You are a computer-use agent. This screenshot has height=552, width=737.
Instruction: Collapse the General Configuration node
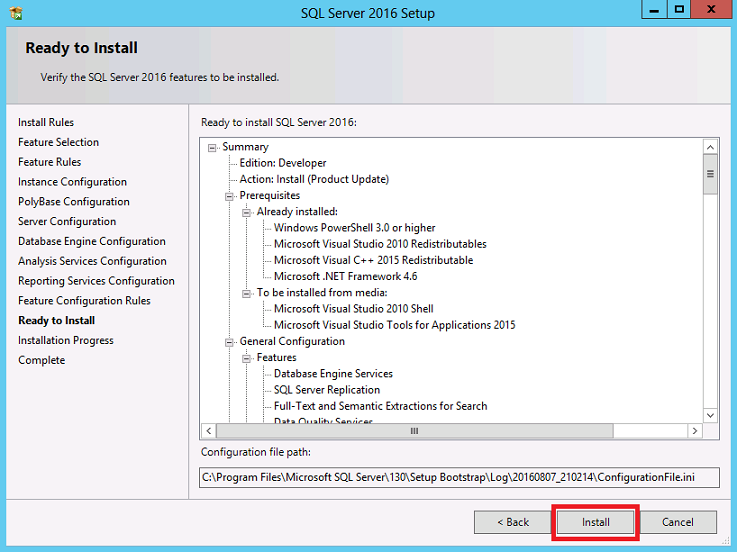tap(229, 342)
